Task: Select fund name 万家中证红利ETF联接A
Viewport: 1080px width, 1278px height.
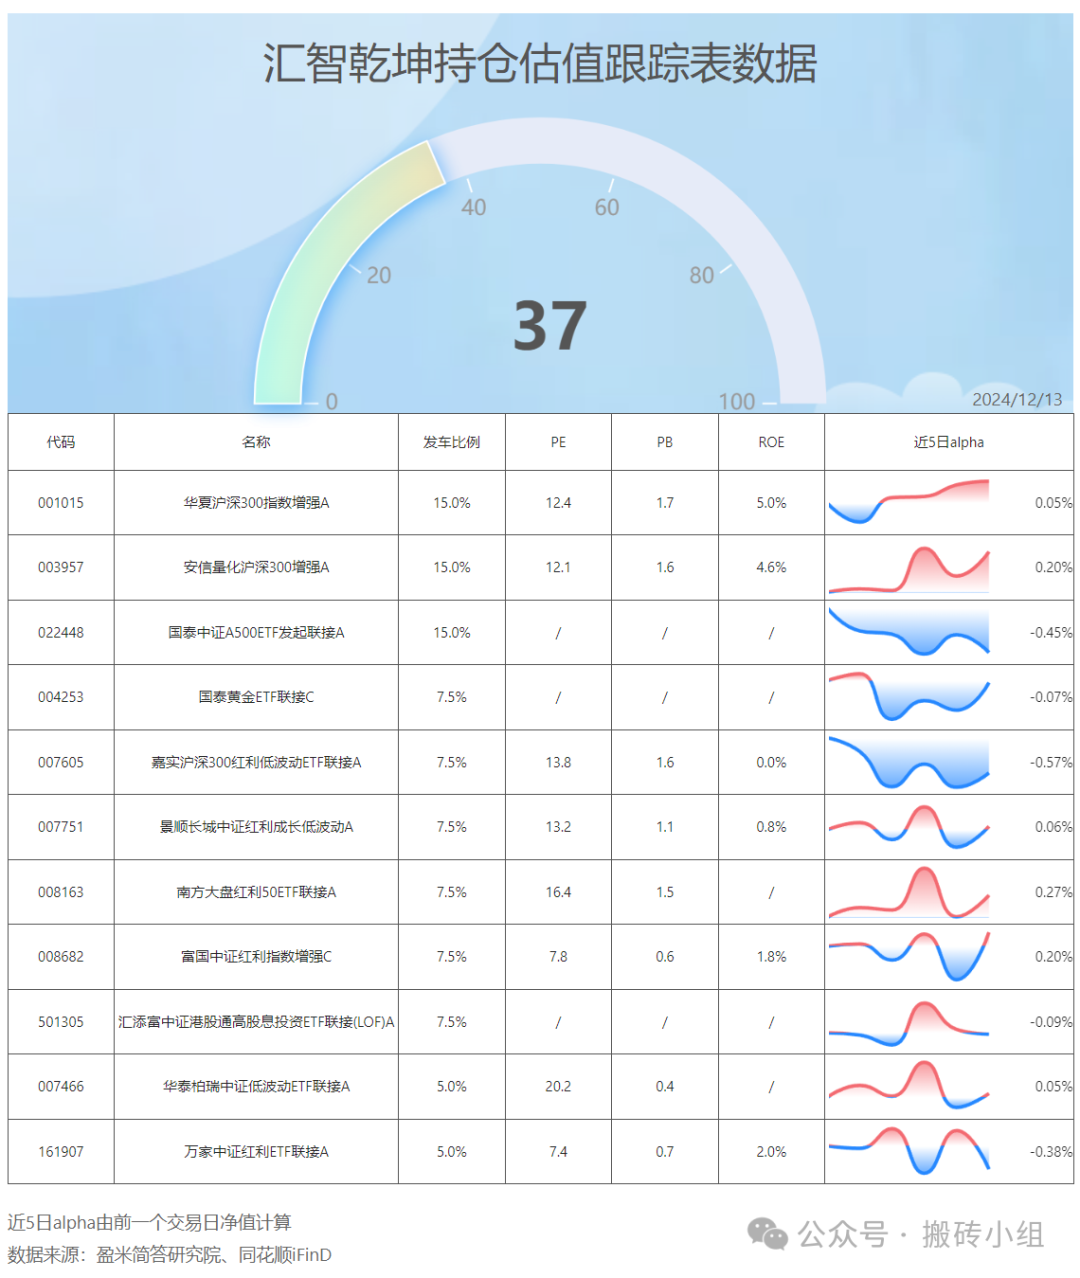Action: (256, 1152)
